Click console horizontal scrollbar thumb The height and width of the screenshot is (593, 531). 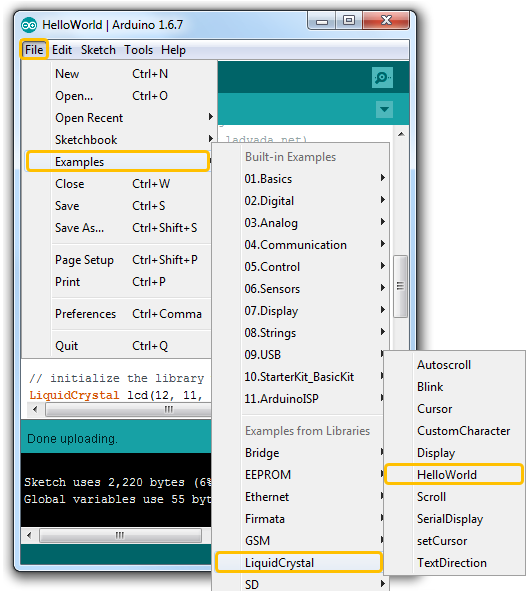[120, 536]
